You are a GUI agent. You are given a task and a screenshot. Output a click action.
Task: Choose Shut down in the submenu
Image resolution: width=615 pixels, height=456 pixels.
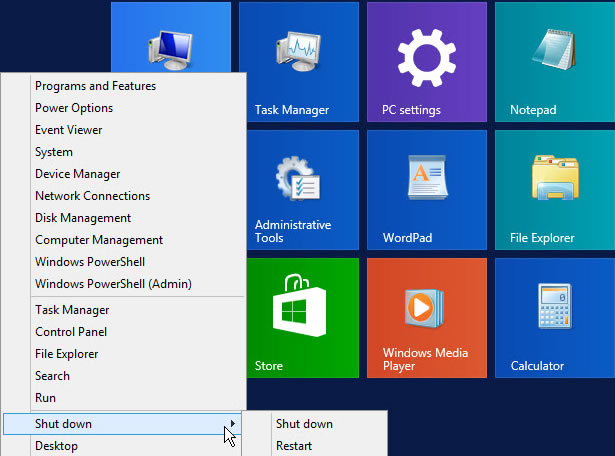[304, 424]
